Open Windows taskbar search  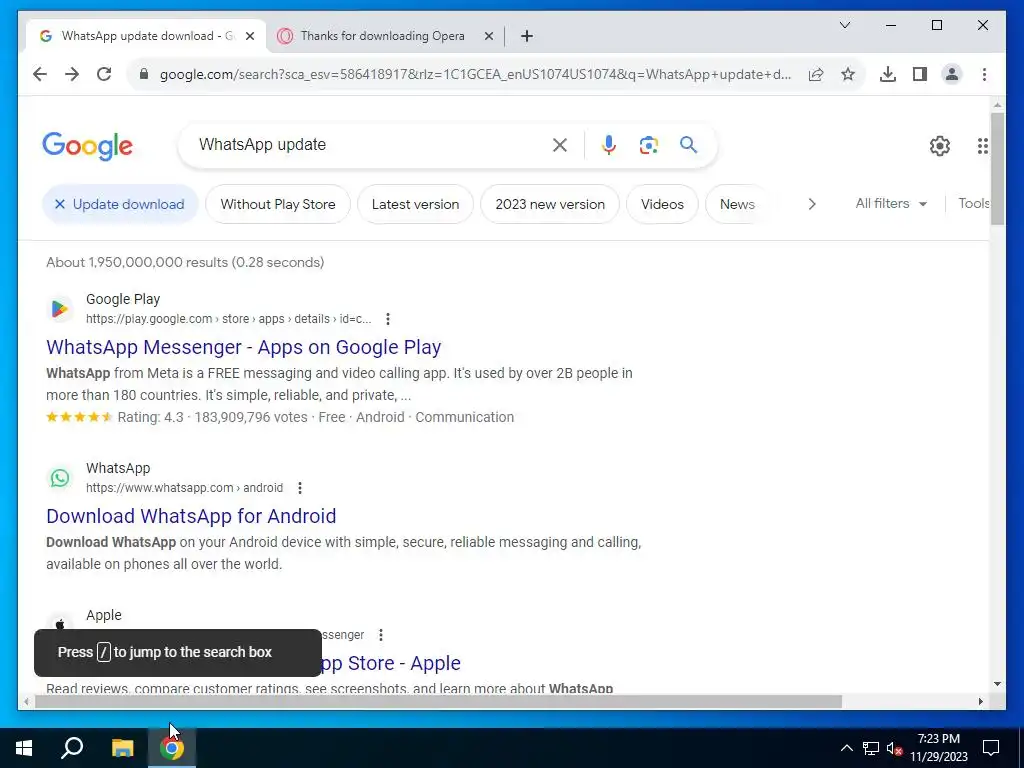pyautogui.click(x=72, y=748)
